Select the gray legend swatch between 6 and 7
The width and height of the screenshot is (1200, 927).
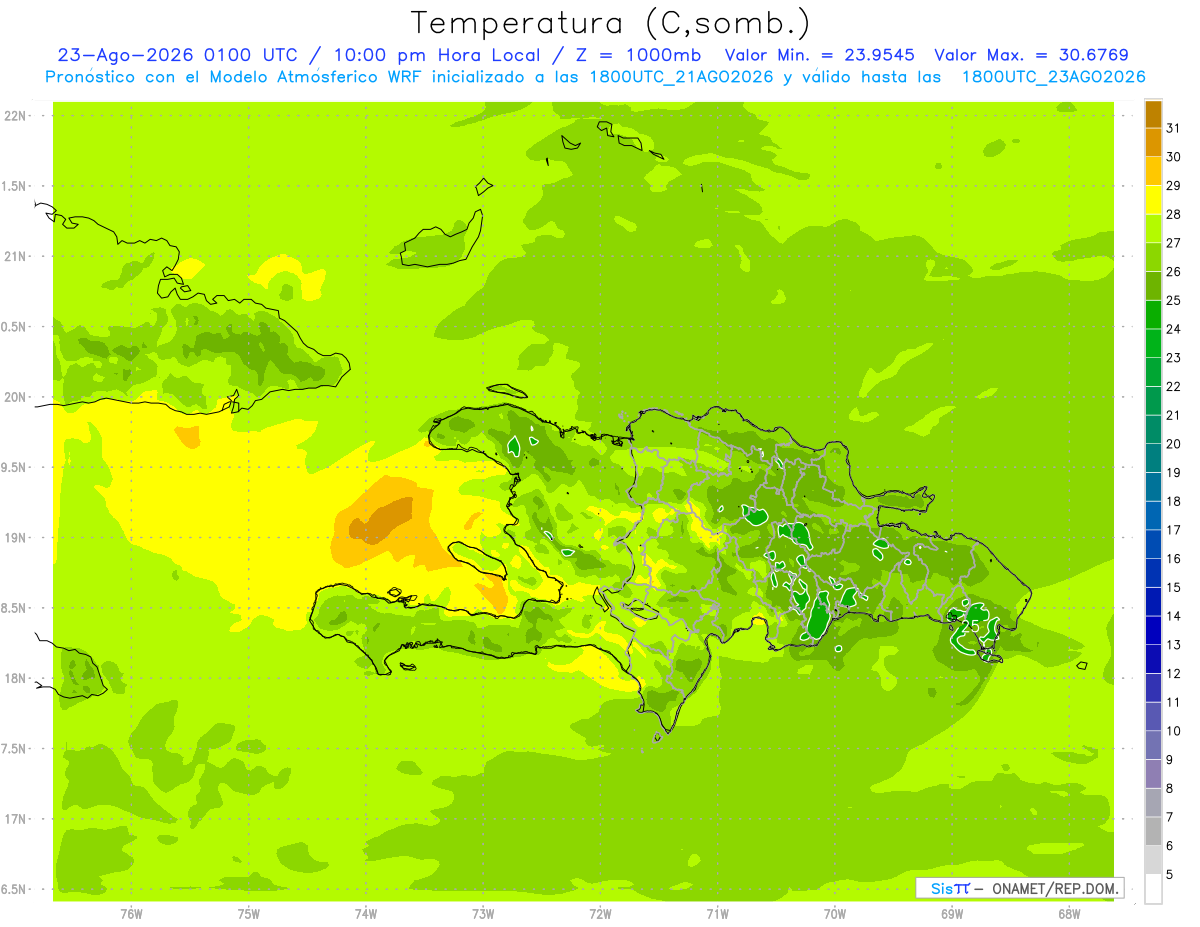coord(1153,831)
